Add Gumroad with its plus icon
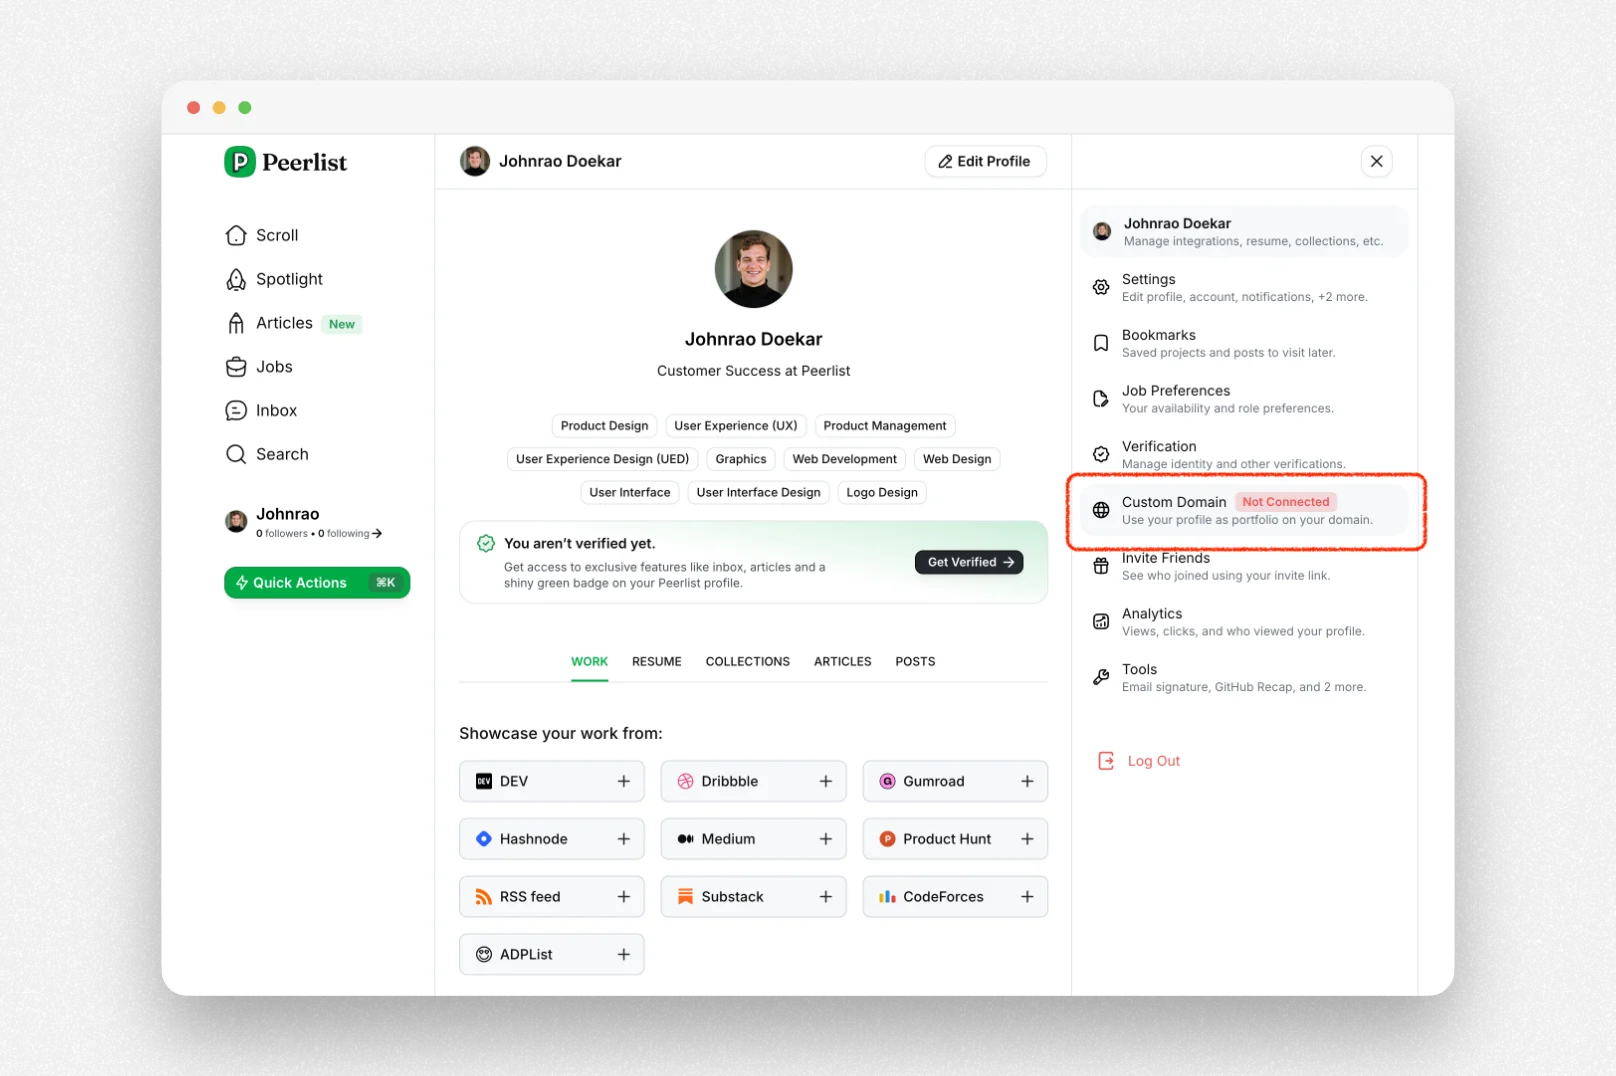 (1027, 781)
